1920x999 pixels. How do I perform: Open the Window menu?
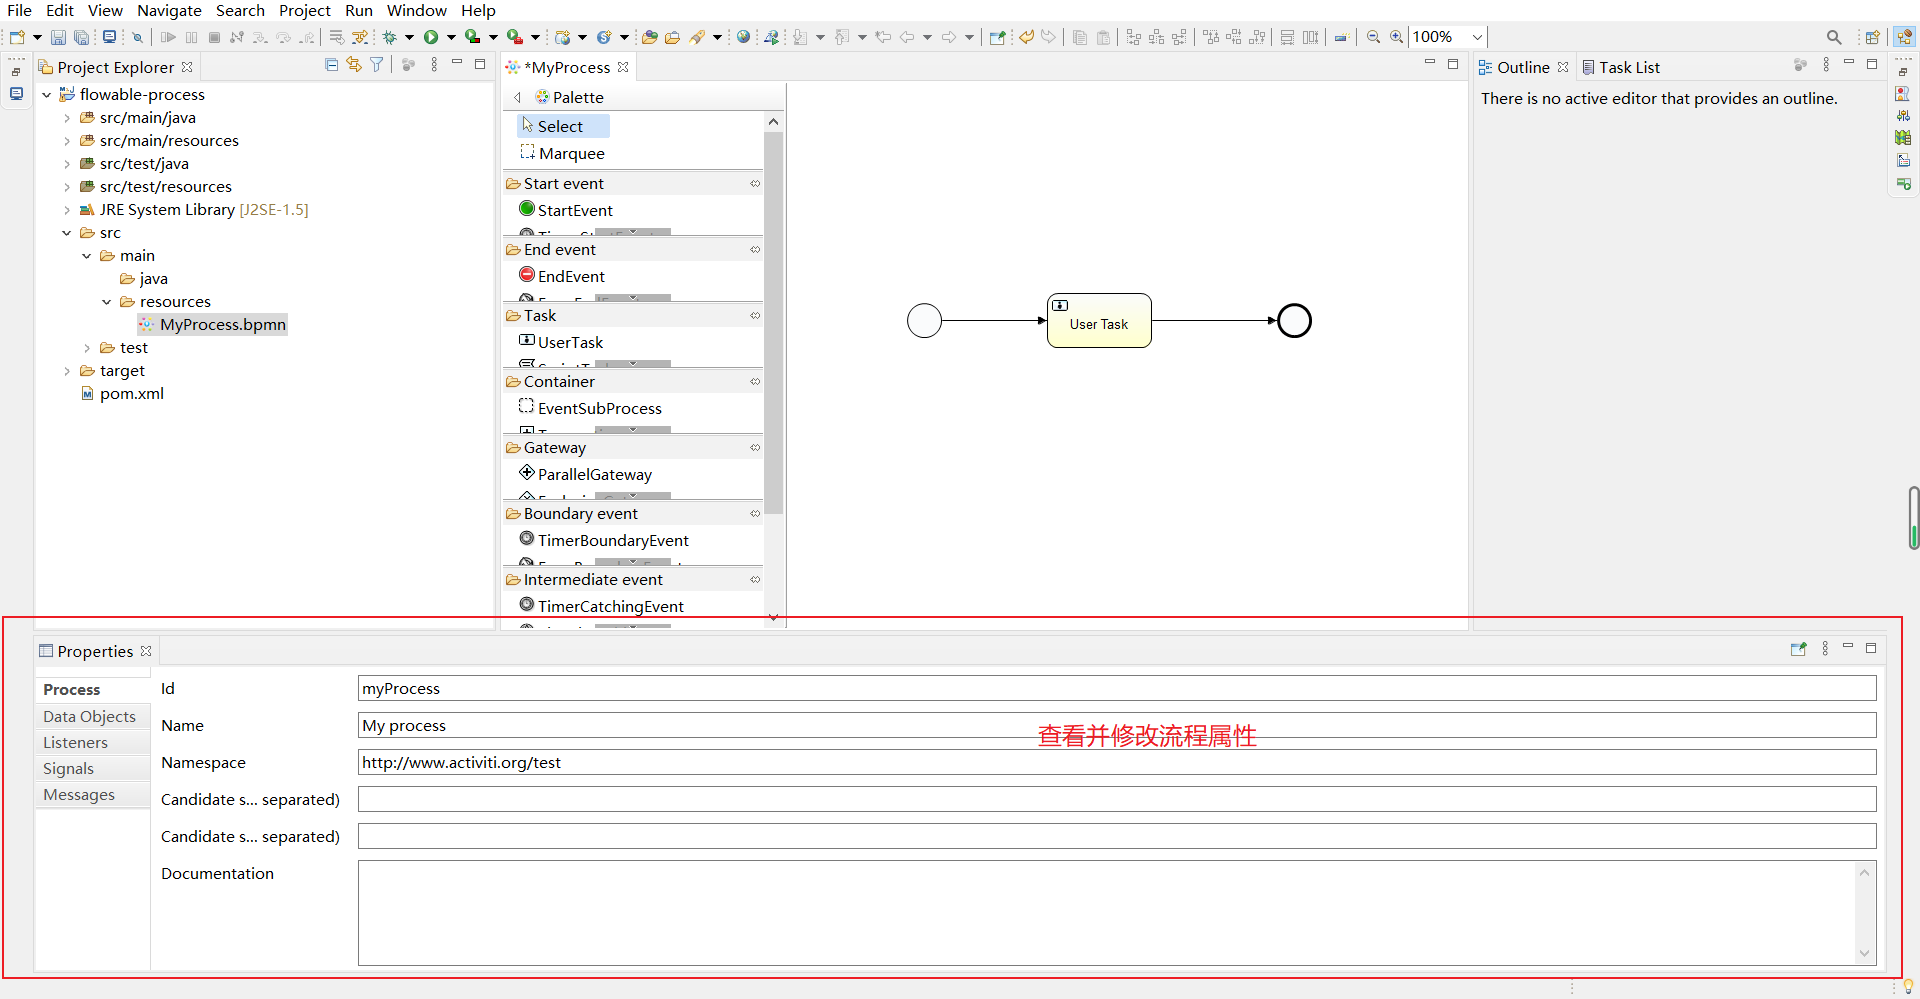click(417, 11)
